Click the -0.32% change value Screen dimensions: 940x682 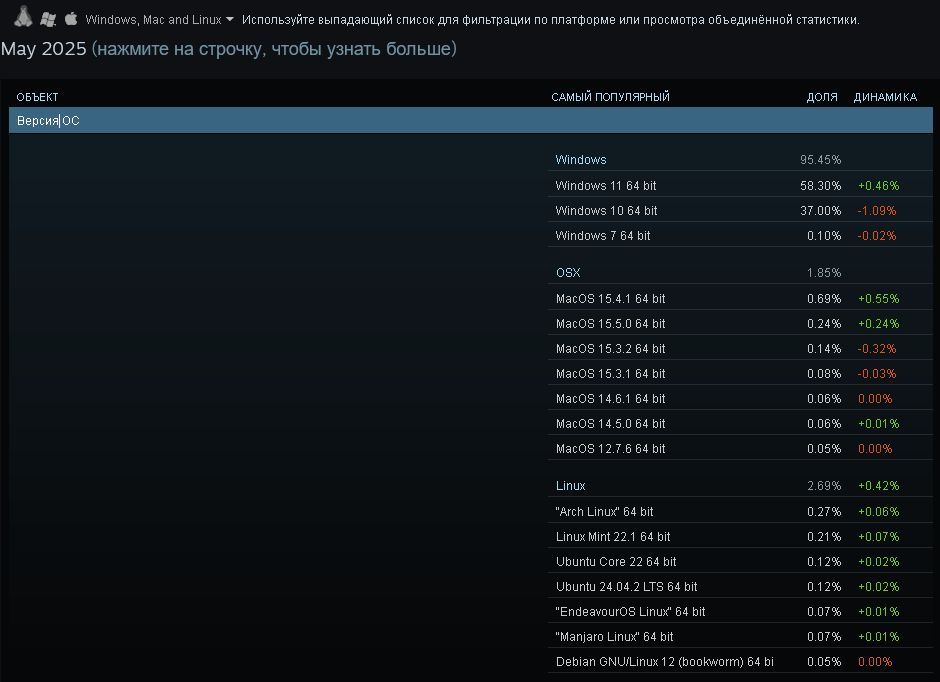click(876, 348)
